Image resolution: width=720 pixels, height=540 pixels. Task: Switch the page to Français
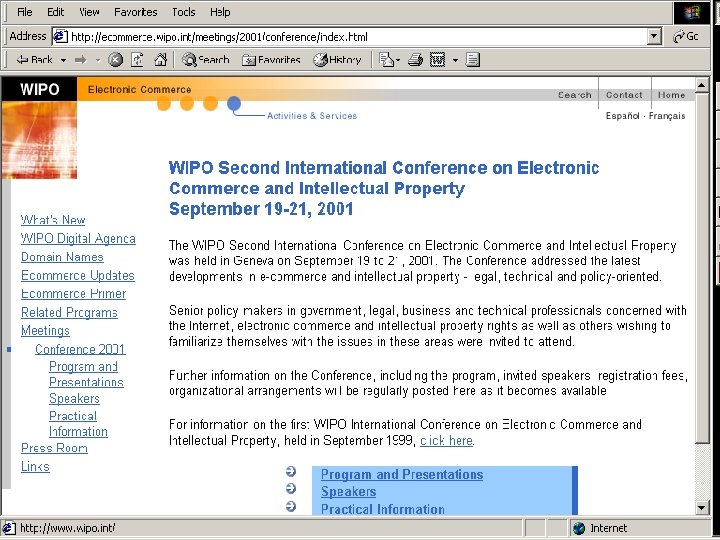(667, 116)
